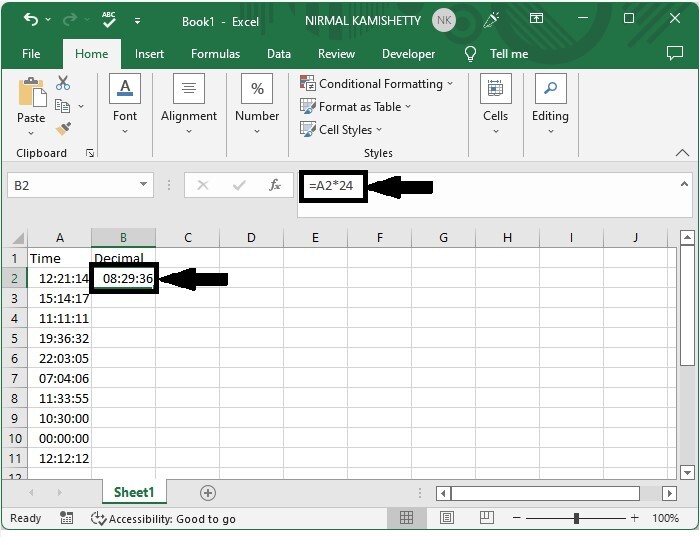Open the Name Box dropdown arrow
The image size is (700, 537).
143,184
